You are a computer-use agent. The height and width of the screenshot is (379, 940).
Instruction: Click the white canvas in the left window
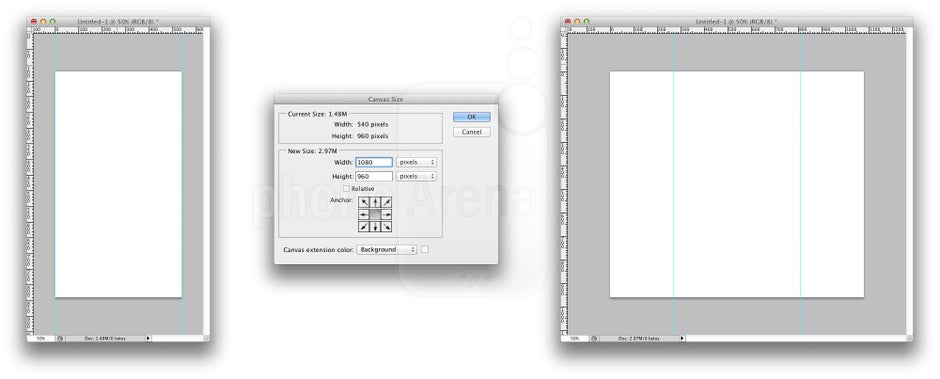pyautogui.click(x=118, y=184)
